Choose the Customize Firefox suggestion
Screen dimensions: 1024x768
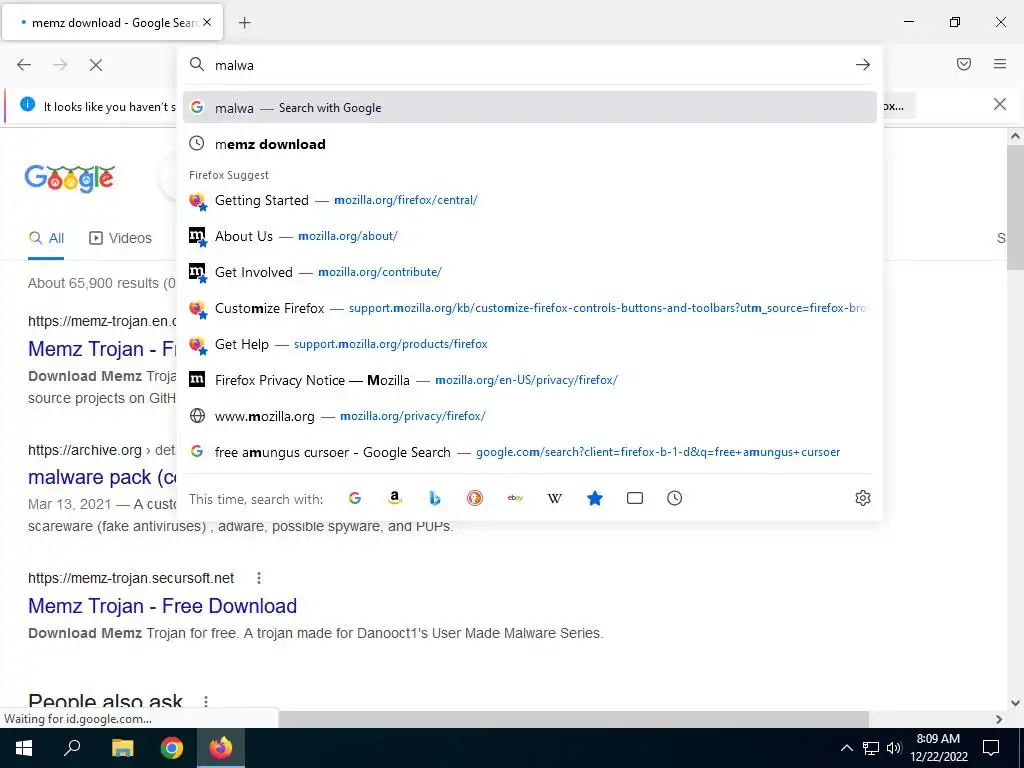pyautogui.click(x=530, y=308)
